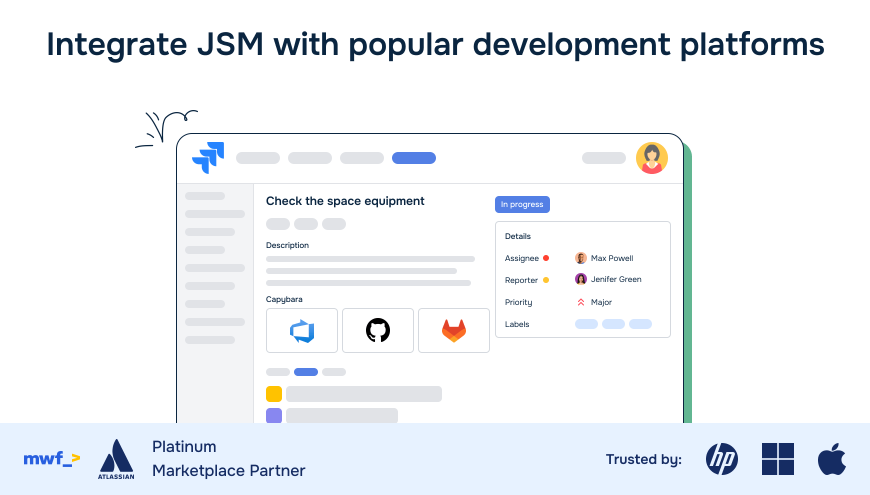Screen dimensions: 870x495
Task: Open the In progress status button
Action: click(522, 204)
